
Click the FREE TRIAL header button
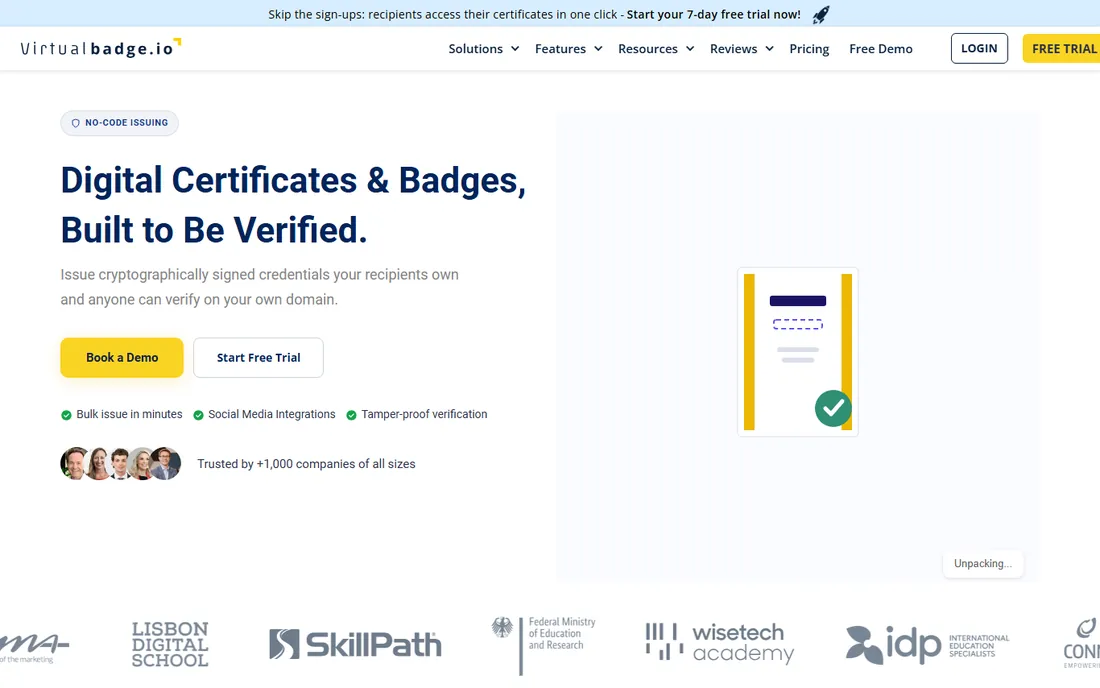click(x=1062, y=48)
